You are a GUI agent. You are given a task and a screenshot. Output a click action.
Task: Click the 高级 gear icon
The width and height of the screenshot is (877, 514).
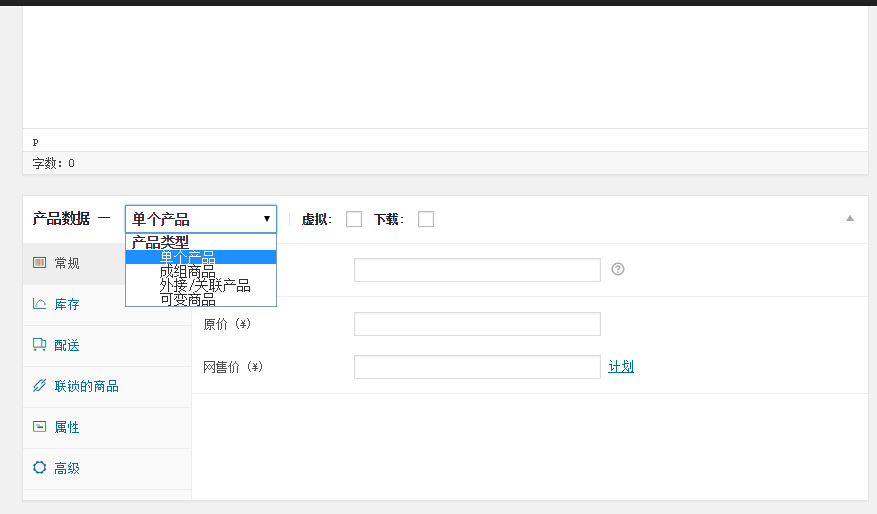tap(39, 468)
